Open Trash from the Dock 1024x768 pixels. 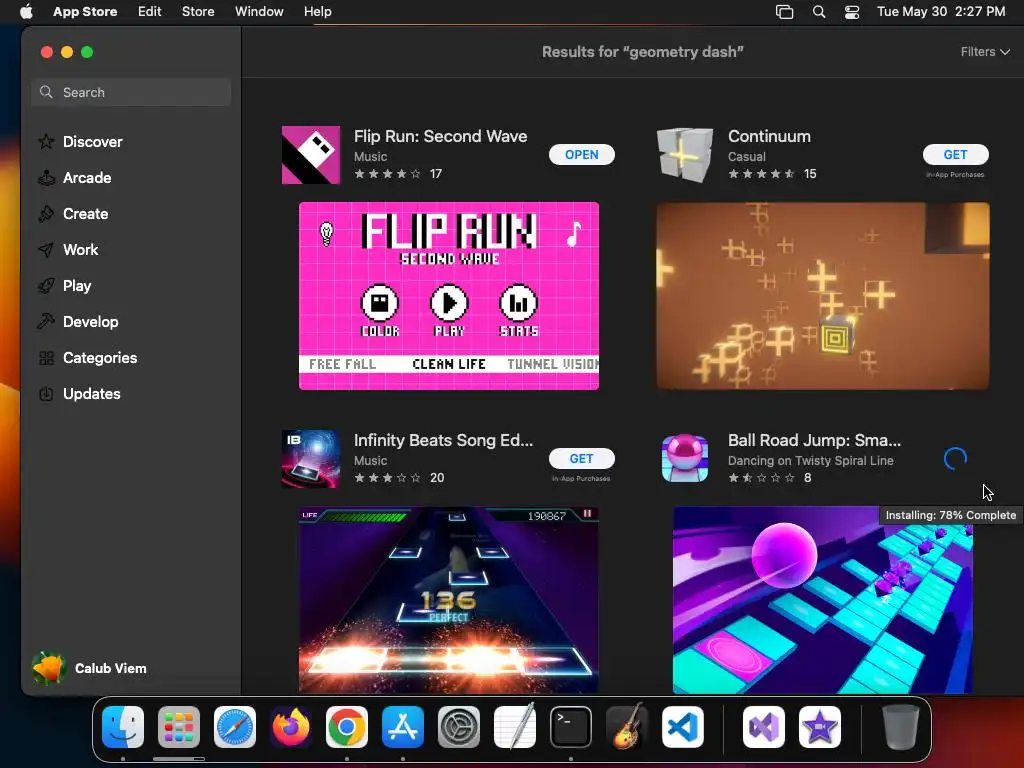pyautogui.click(x=901, y=727)
